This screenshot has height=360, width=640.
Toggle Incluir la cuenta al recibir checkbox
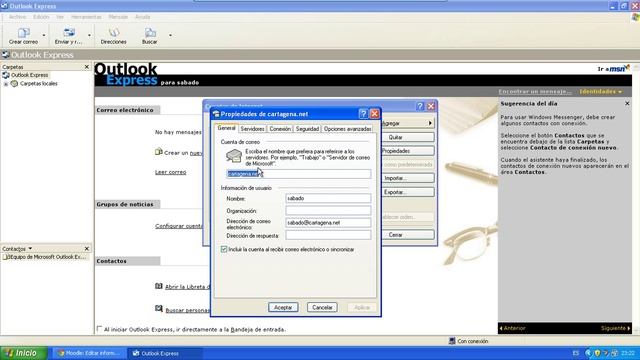(224, 249)
